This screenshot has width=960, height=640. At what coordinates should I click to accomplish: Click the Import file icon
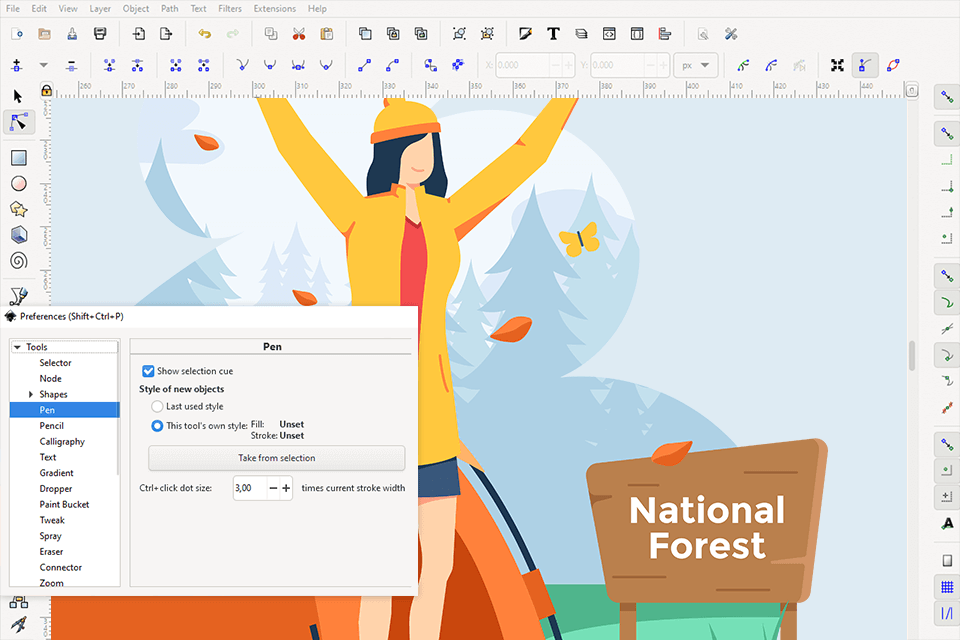(x=139, y=34)
